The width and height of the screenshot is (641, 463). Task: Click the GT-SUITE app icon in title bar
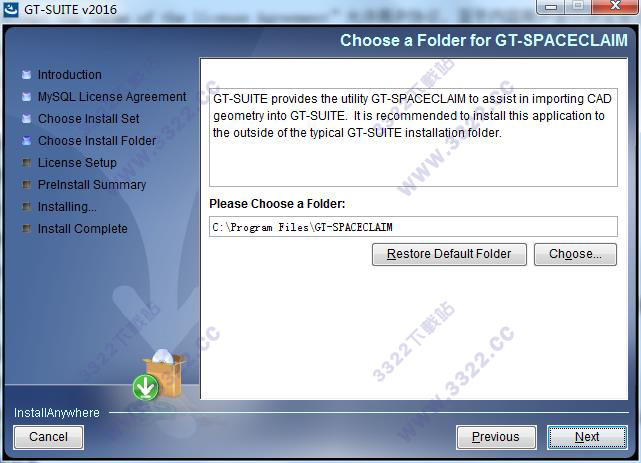pos(10,9)
